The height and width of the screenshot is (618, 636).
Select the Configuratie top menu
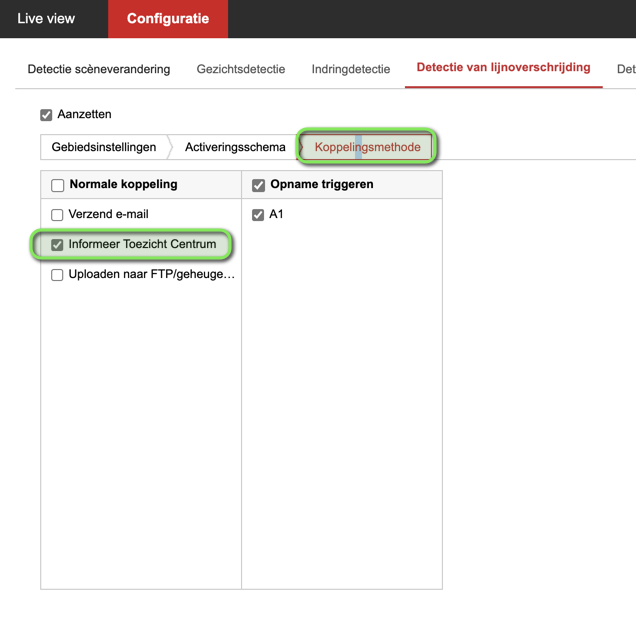click(x=168, y=19)
